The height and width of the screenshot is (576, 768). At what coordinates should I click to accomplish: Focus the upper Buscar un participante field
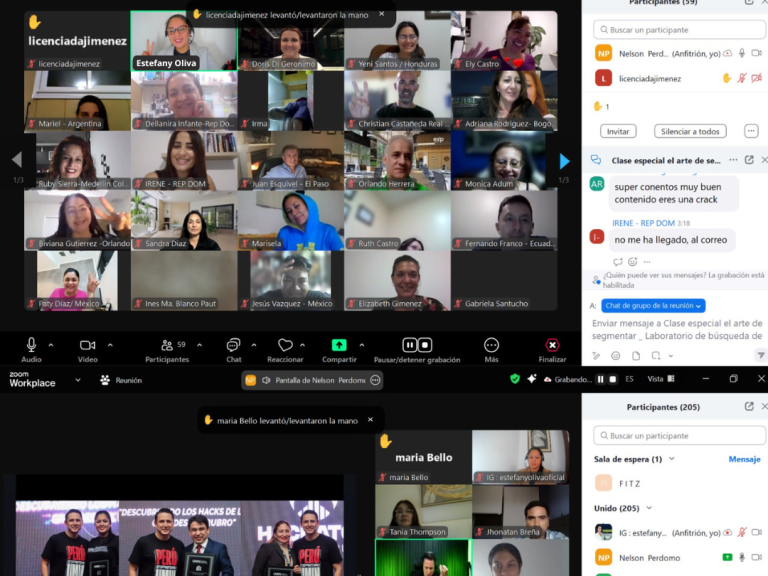[679, 30]
